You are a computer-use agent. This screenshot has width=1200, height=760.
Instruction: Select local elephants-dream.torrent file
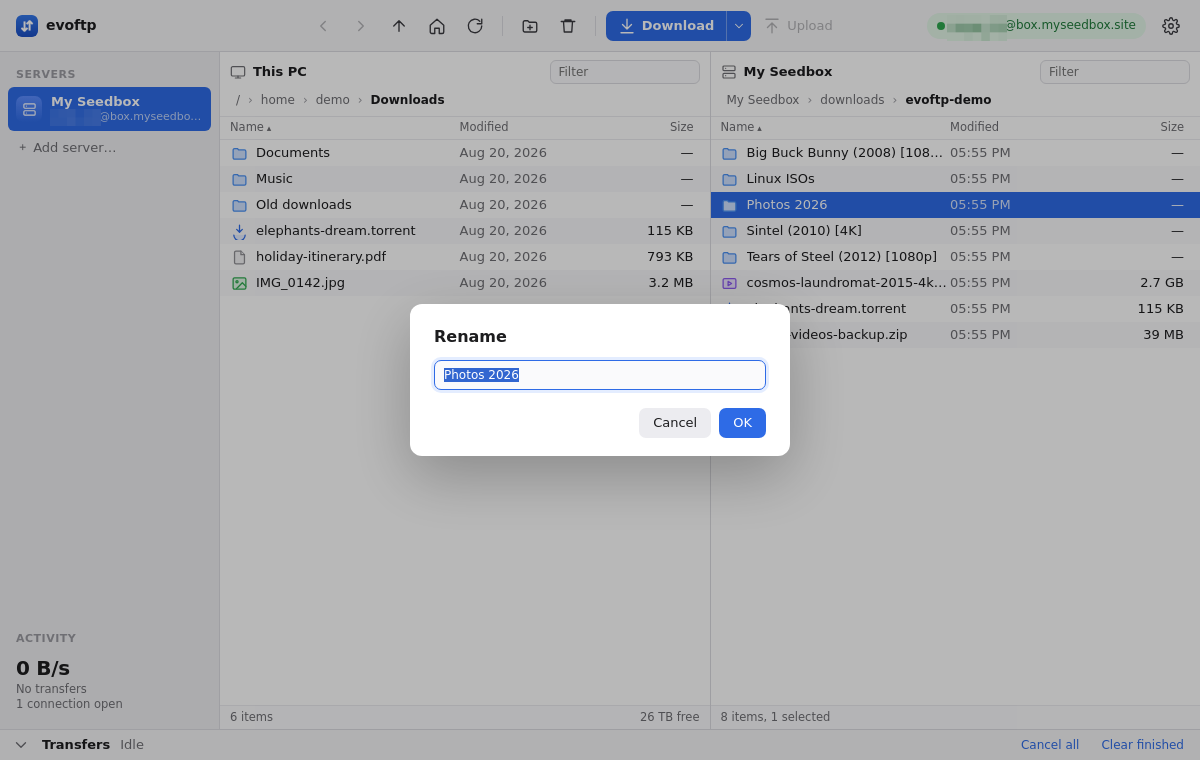point(465,231)
